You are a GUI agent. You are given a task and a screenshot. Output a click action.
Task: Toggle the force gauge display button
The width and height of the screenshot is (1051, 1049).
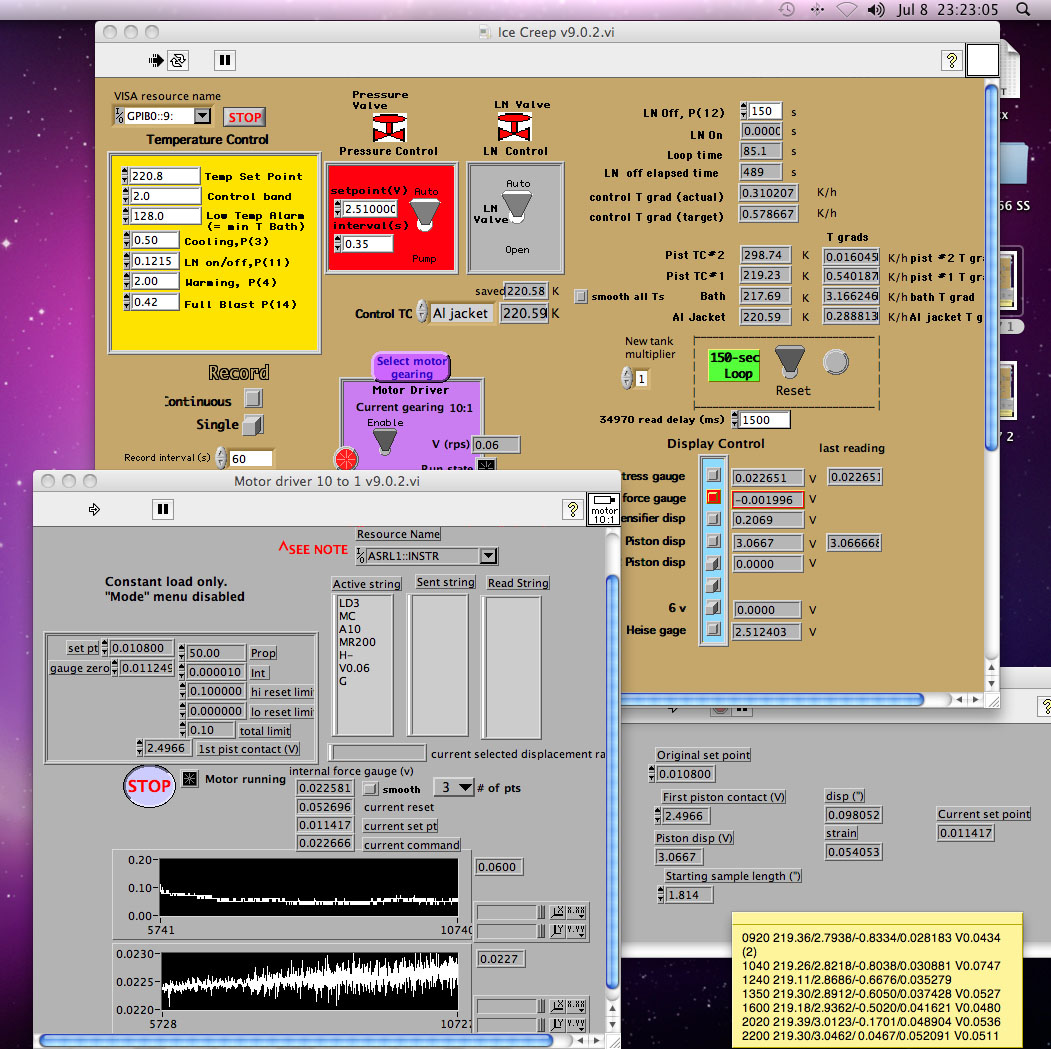coord(713,498)
